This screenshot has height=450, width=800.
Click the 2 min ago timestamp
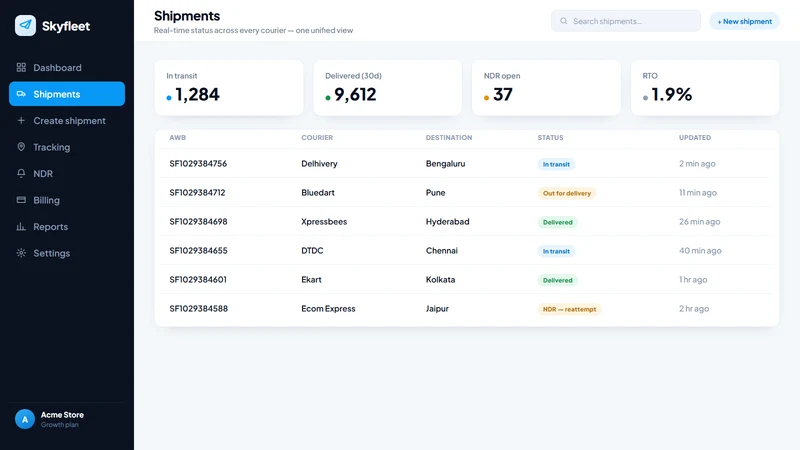(x=697, y=164)
